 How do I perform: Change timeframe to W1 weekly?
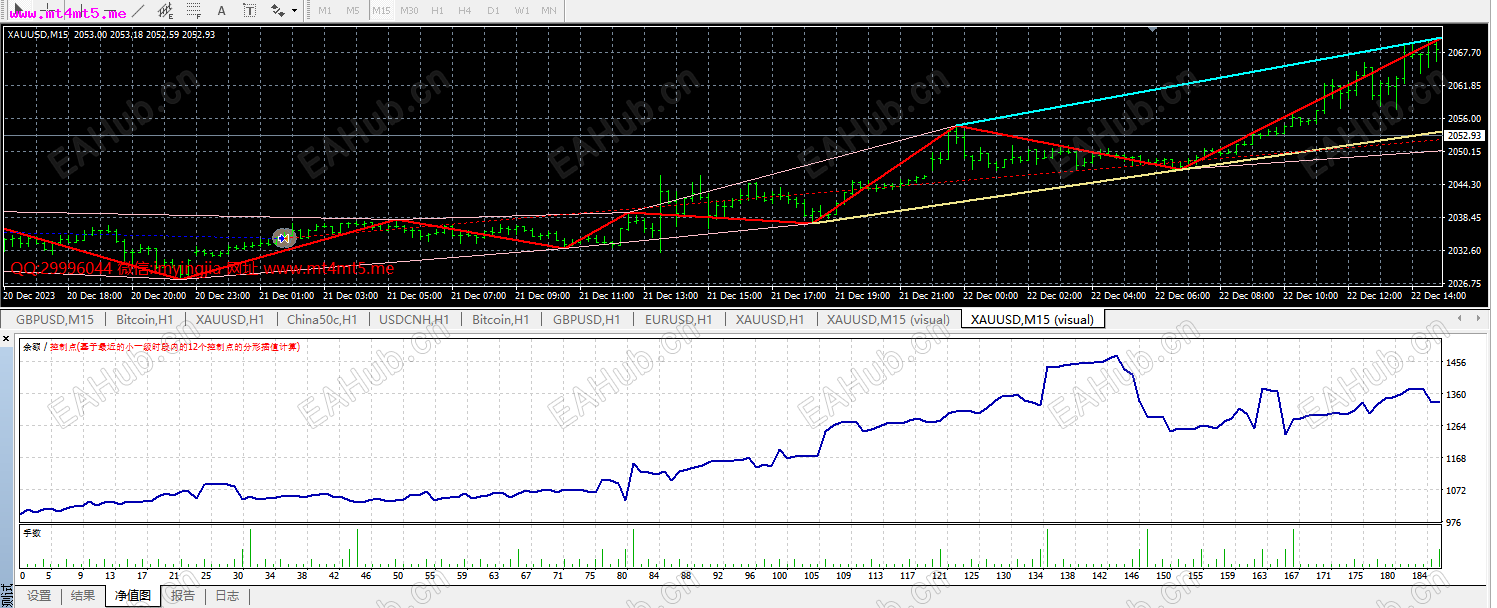522,10
